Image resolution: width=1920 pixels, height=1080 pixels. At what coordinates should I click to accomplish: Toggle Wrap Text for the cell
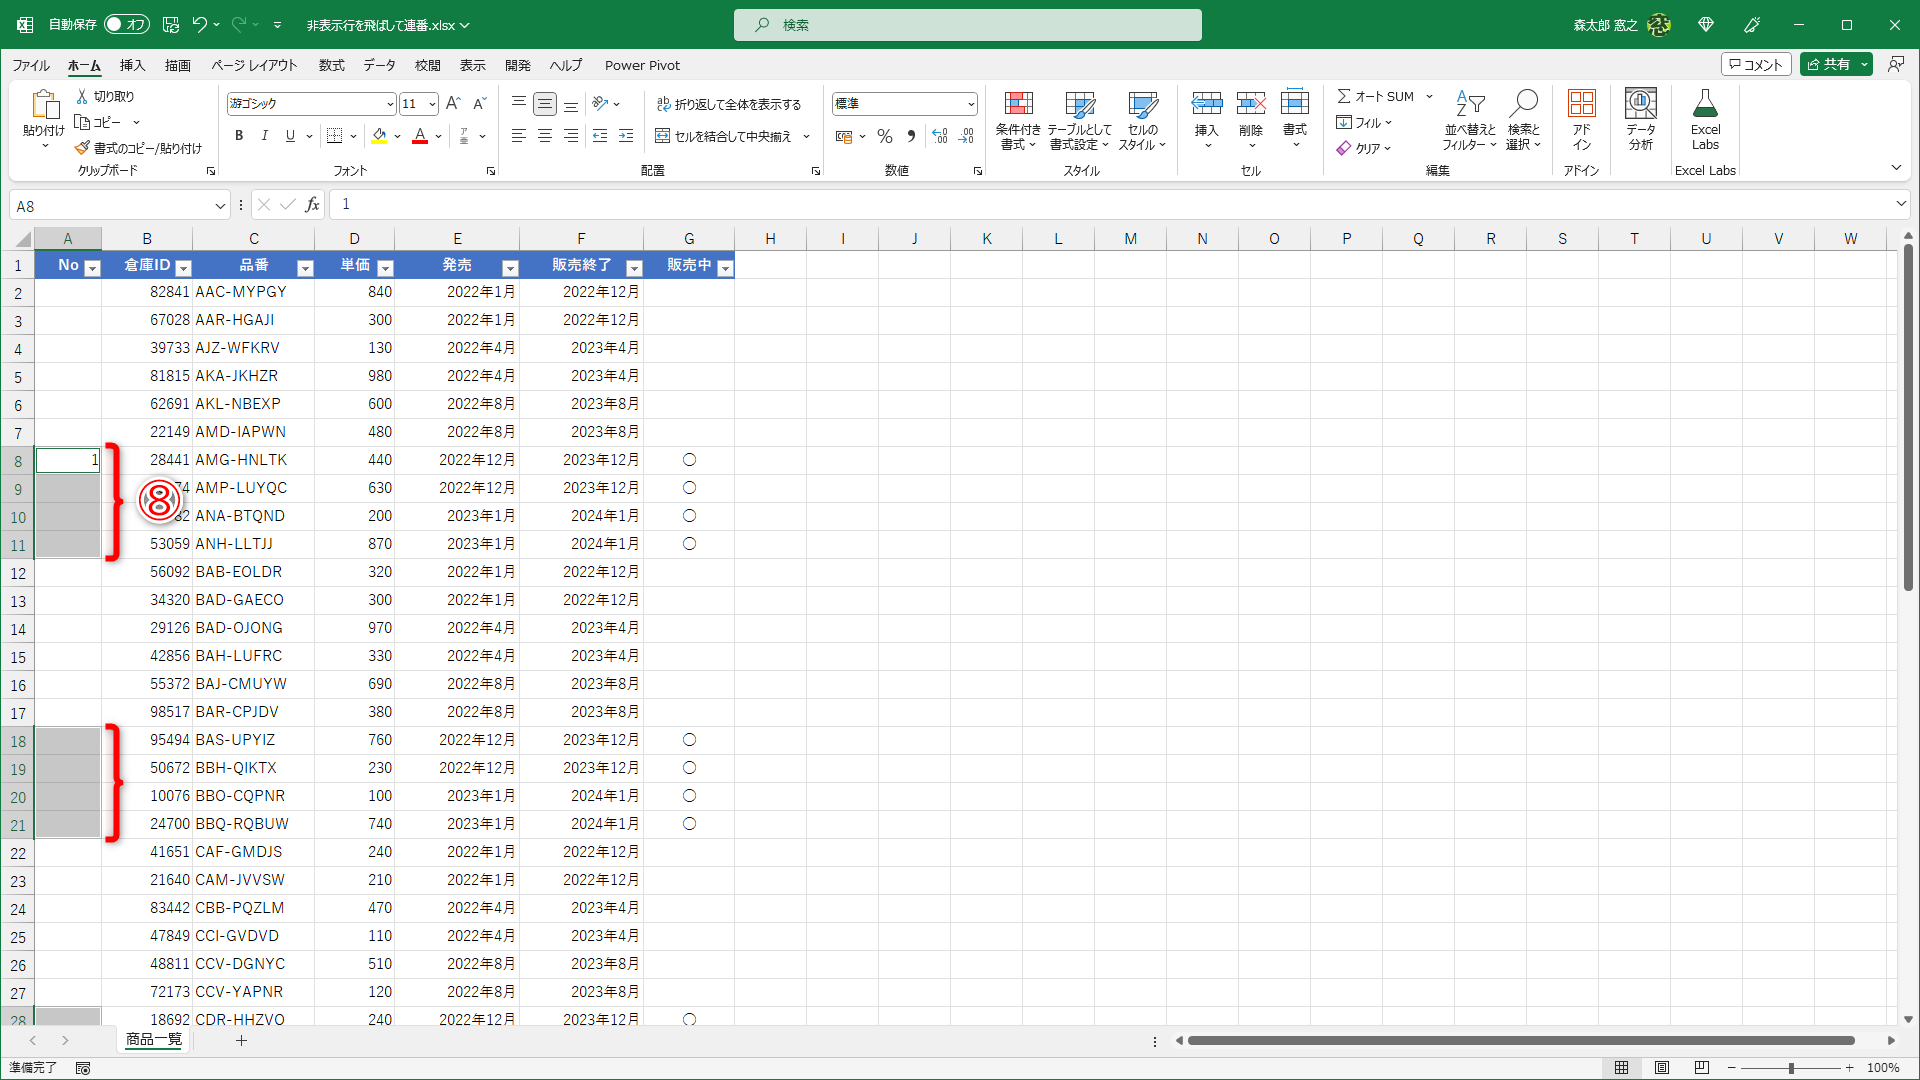pos(729,104)
